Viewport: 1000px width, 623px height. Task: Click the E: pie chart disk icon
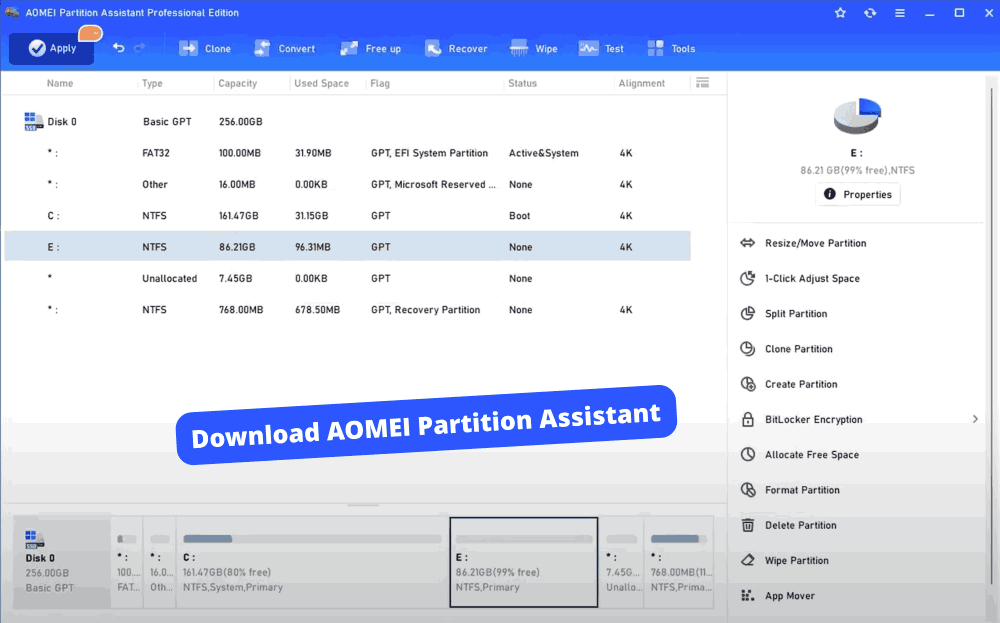(x=857, y=116)
